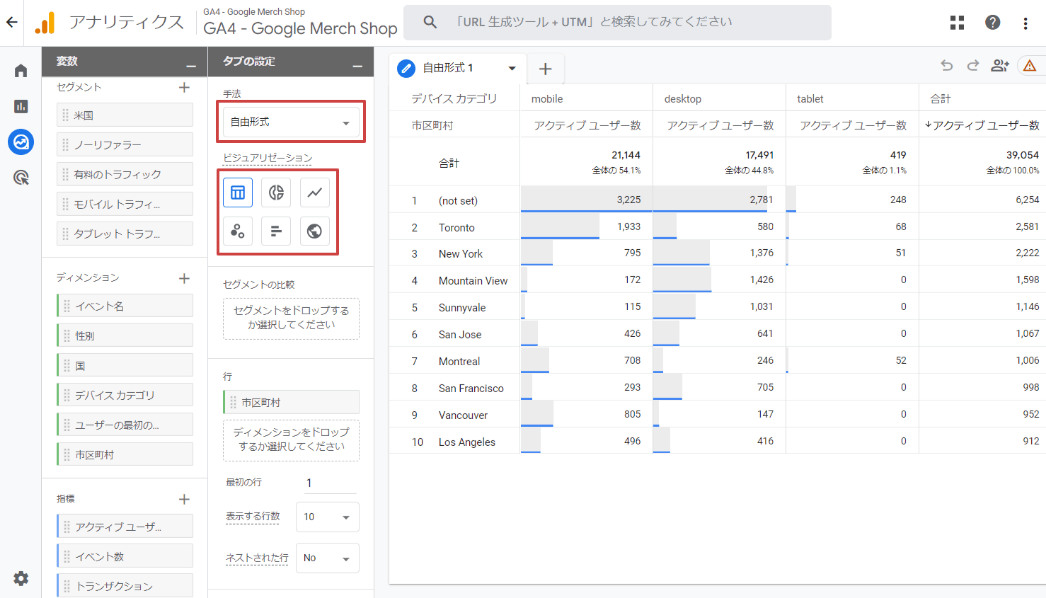Select the 有料のトラフィック segment
Image resolution: width=1046 pixels, height=598 pixels.
[x=125, y=174]
